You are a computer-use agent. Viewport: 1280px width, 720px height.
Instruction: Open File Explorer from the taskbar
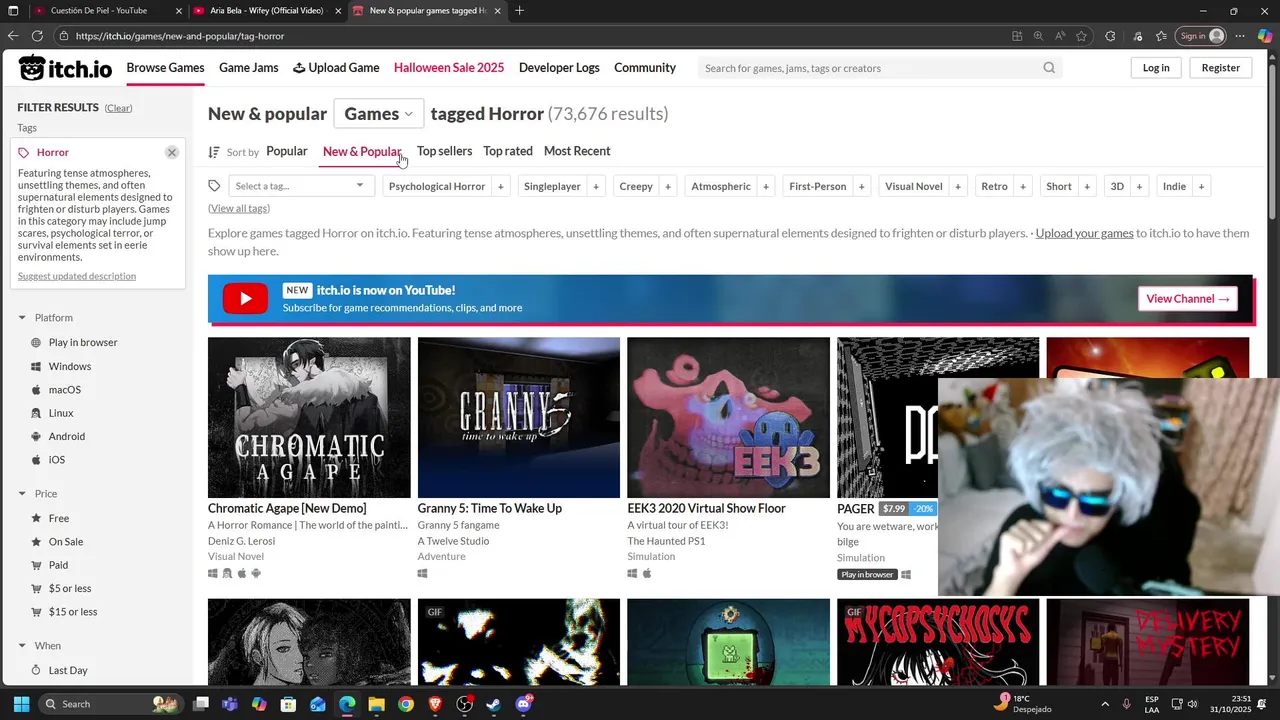coord(377,704)
